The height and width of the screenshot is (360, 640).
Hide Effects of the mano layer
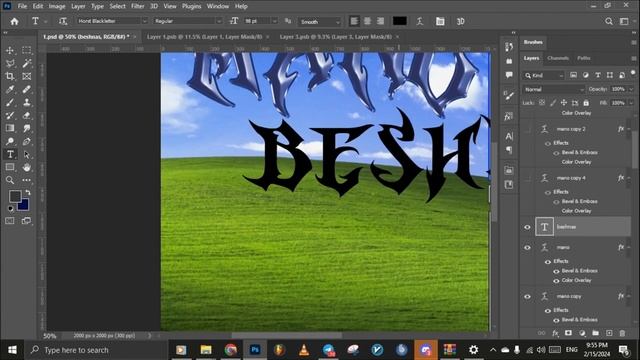(x=548, y=262)
